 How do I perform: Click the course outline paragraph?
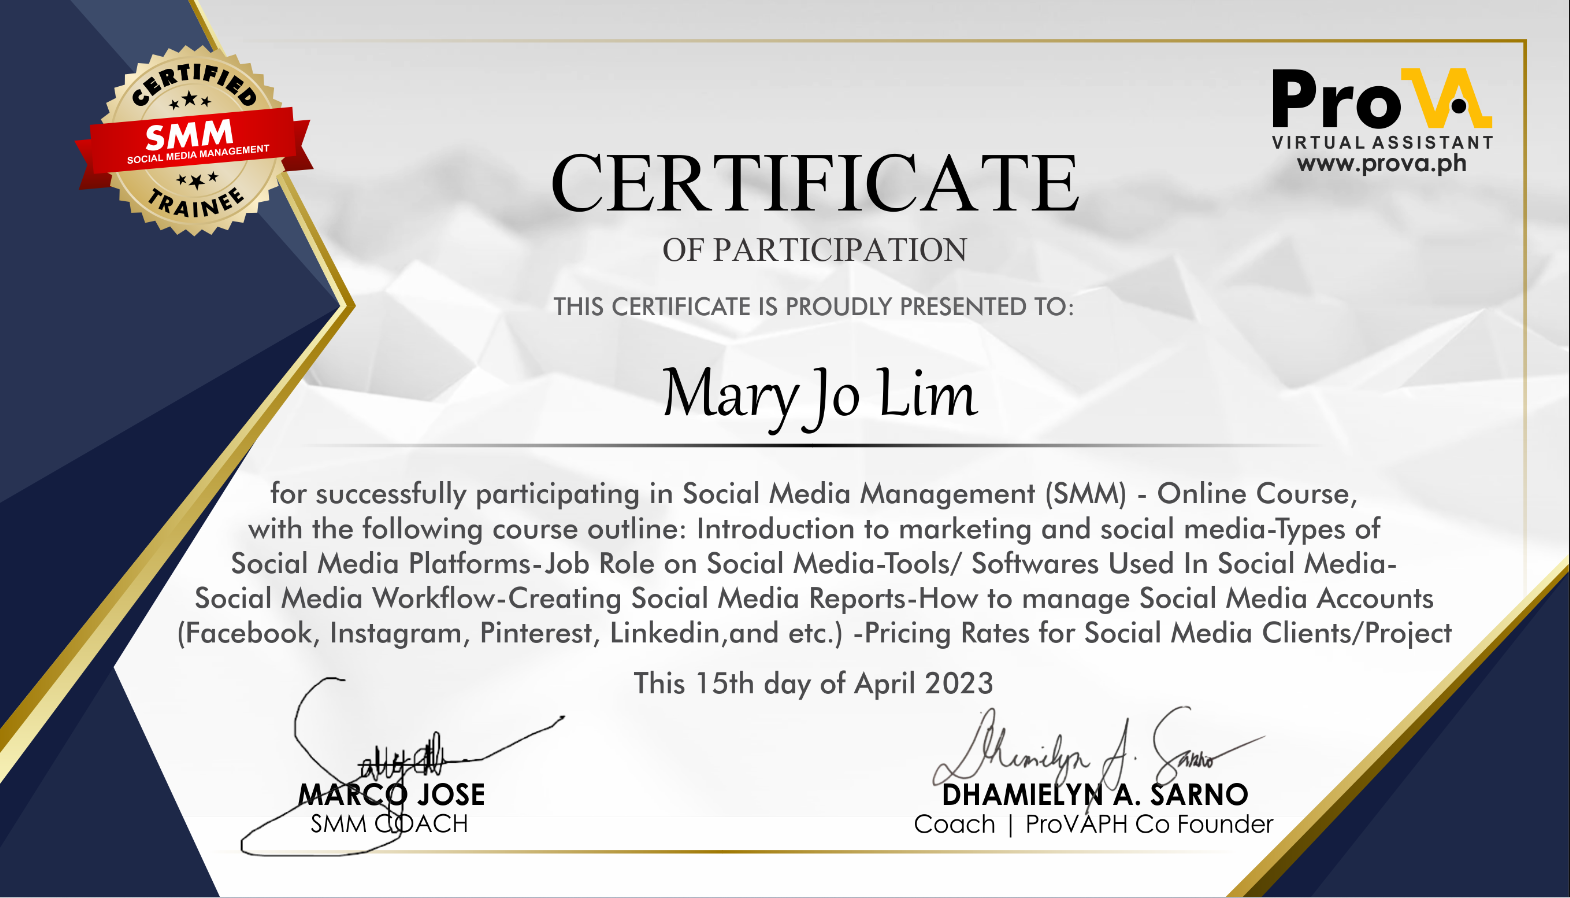point(814,563)
